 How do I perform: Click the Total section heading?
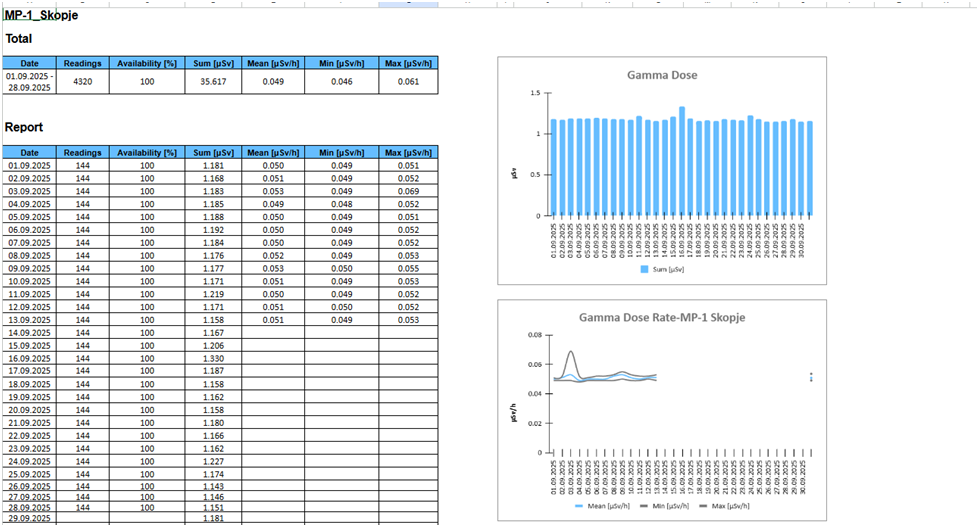pyautogui.click(x=19, y=39)
